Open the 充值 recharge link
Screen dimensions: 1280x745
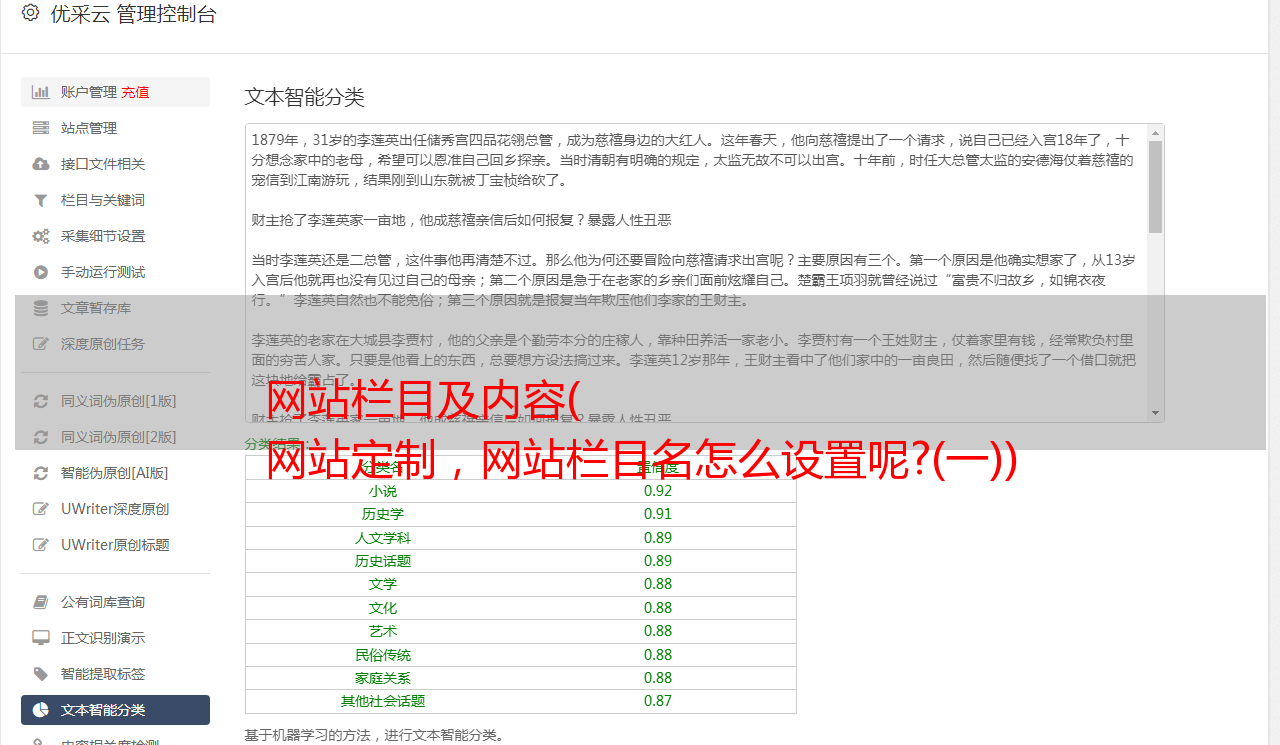[135, 92]
